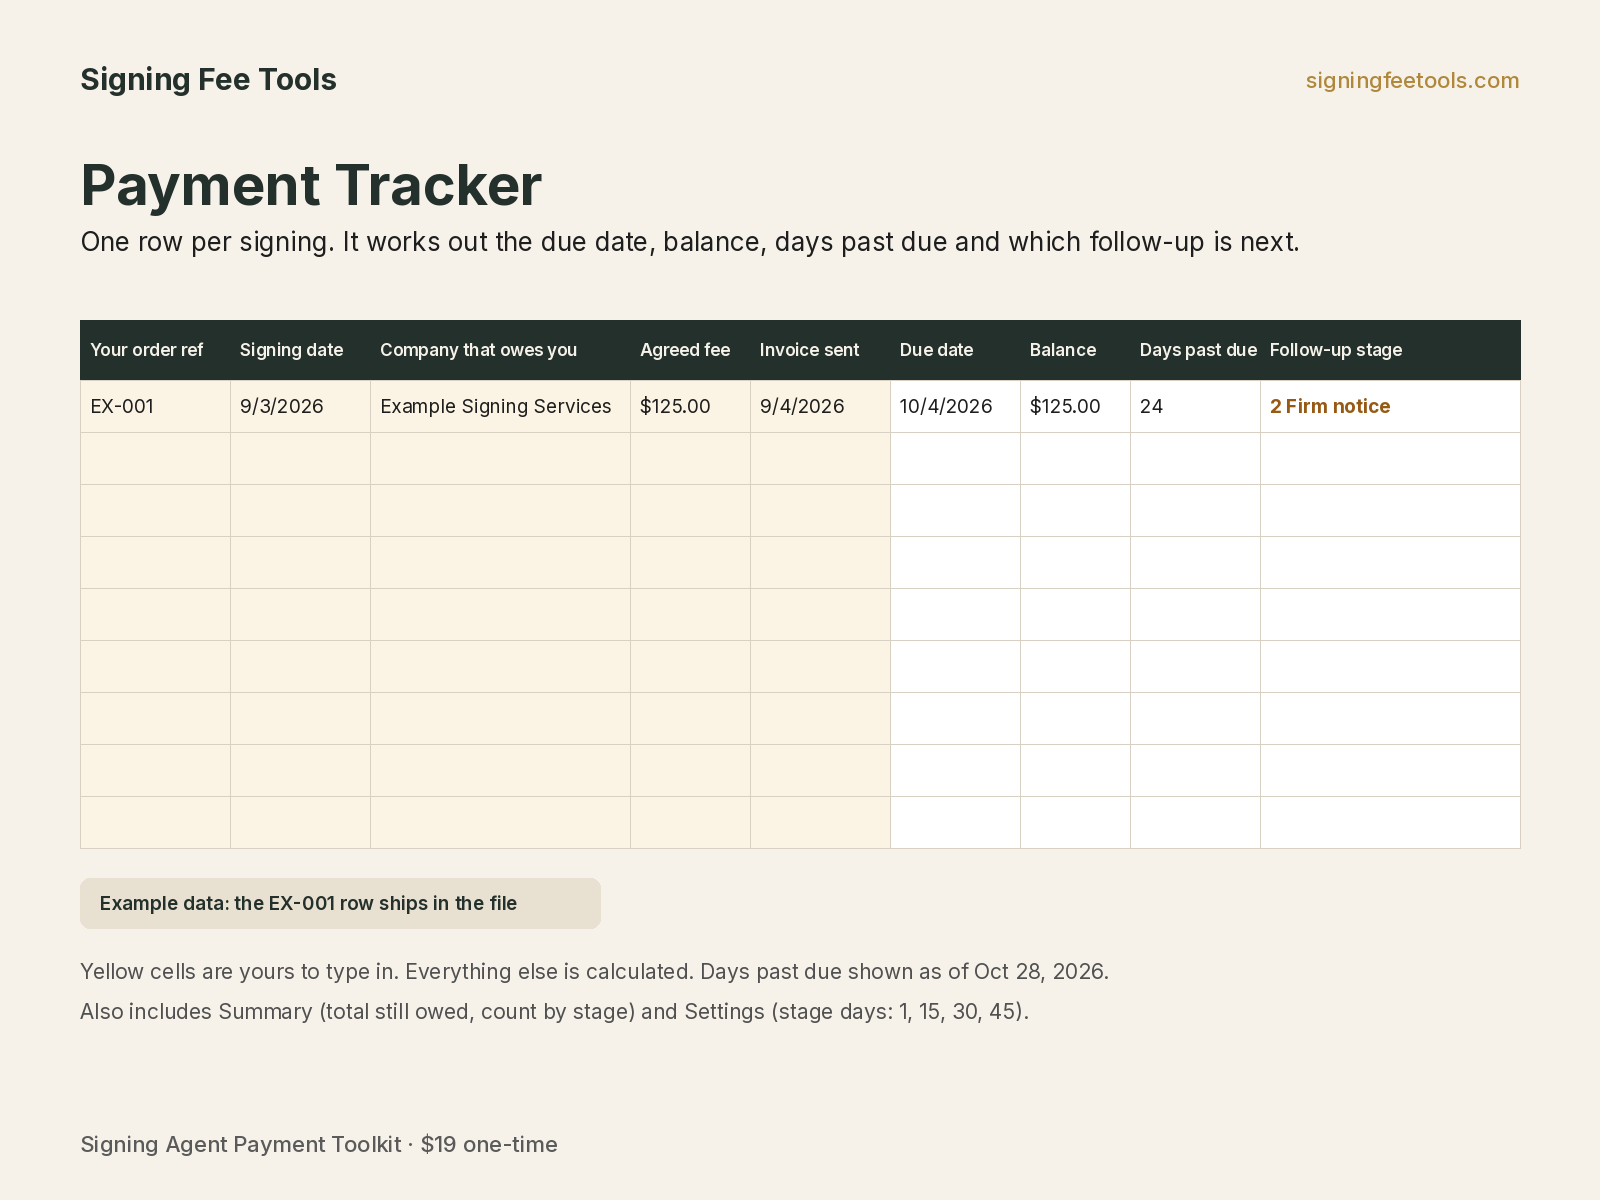Open the signingfeetools.com link
1600x1200 pixels.
coord(1412,81)
